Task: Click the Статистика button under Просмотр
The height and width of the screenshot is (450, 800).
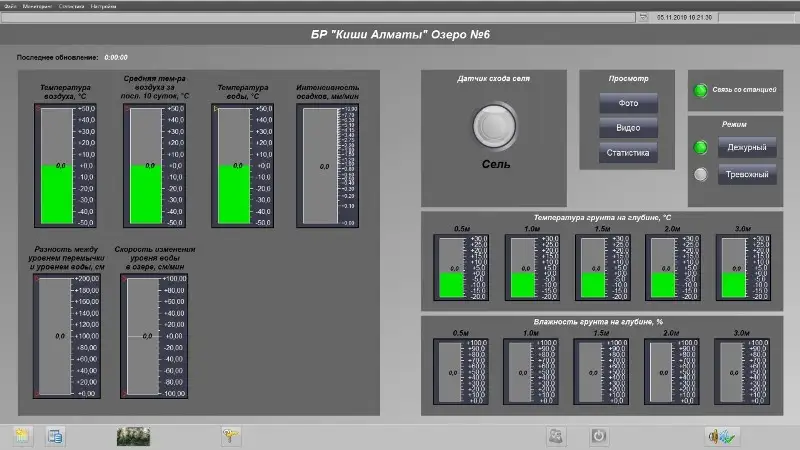Action: [628, 153]
